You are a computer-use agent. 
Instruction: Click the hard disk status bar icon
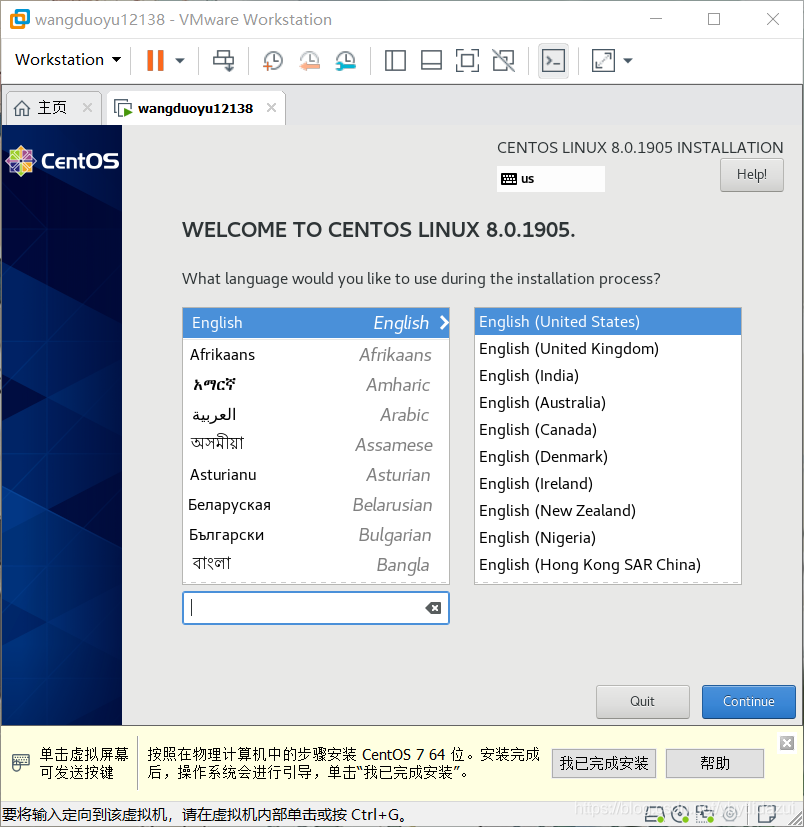tap(655, 816)
